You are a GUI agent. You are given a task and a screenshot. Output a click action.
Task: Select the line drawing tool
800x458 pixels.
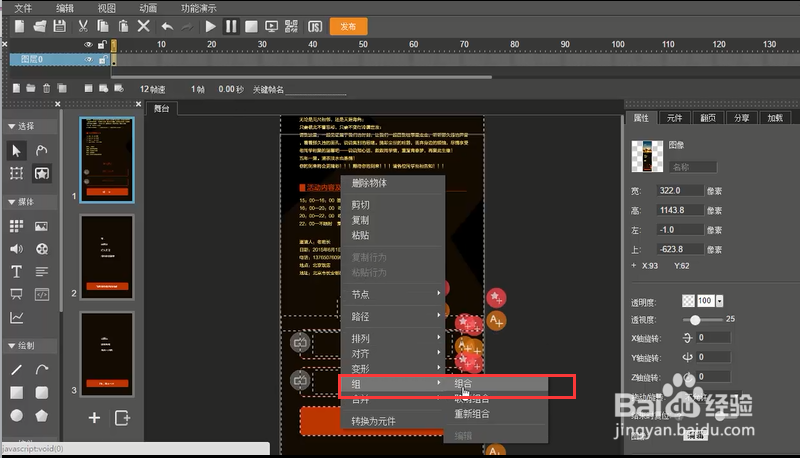[x=16, y=369]
